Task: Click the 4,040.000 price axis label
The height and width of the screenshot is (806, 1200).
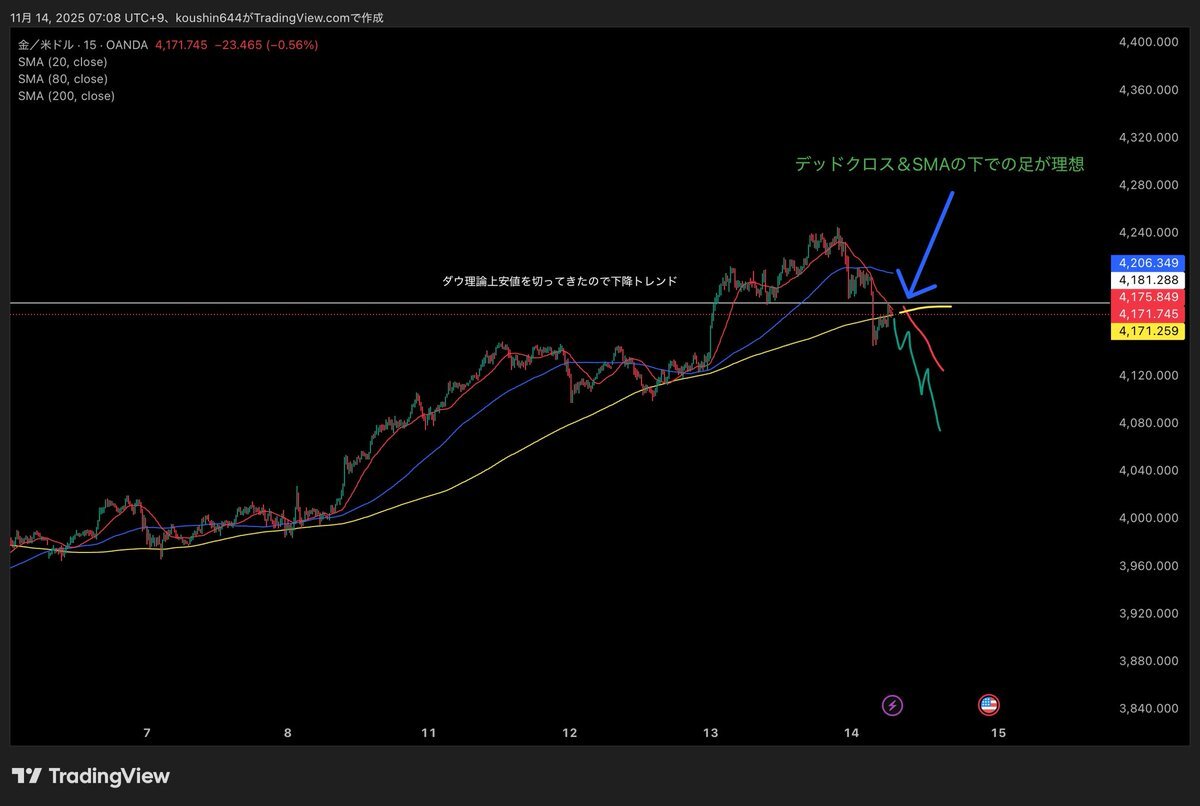Action: click(1148, 470)
